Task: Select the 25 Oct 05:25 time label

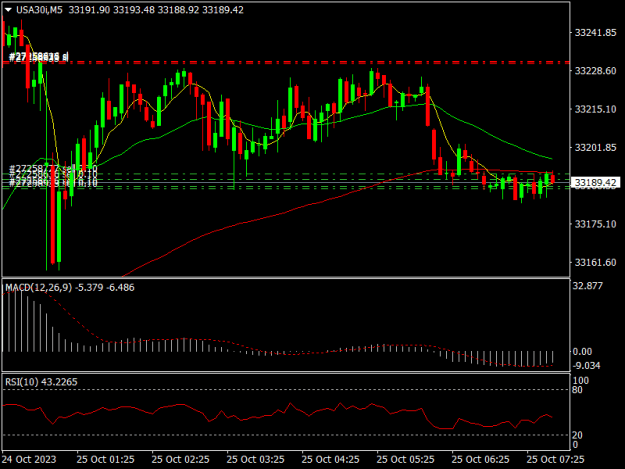Action: (405, 459)
